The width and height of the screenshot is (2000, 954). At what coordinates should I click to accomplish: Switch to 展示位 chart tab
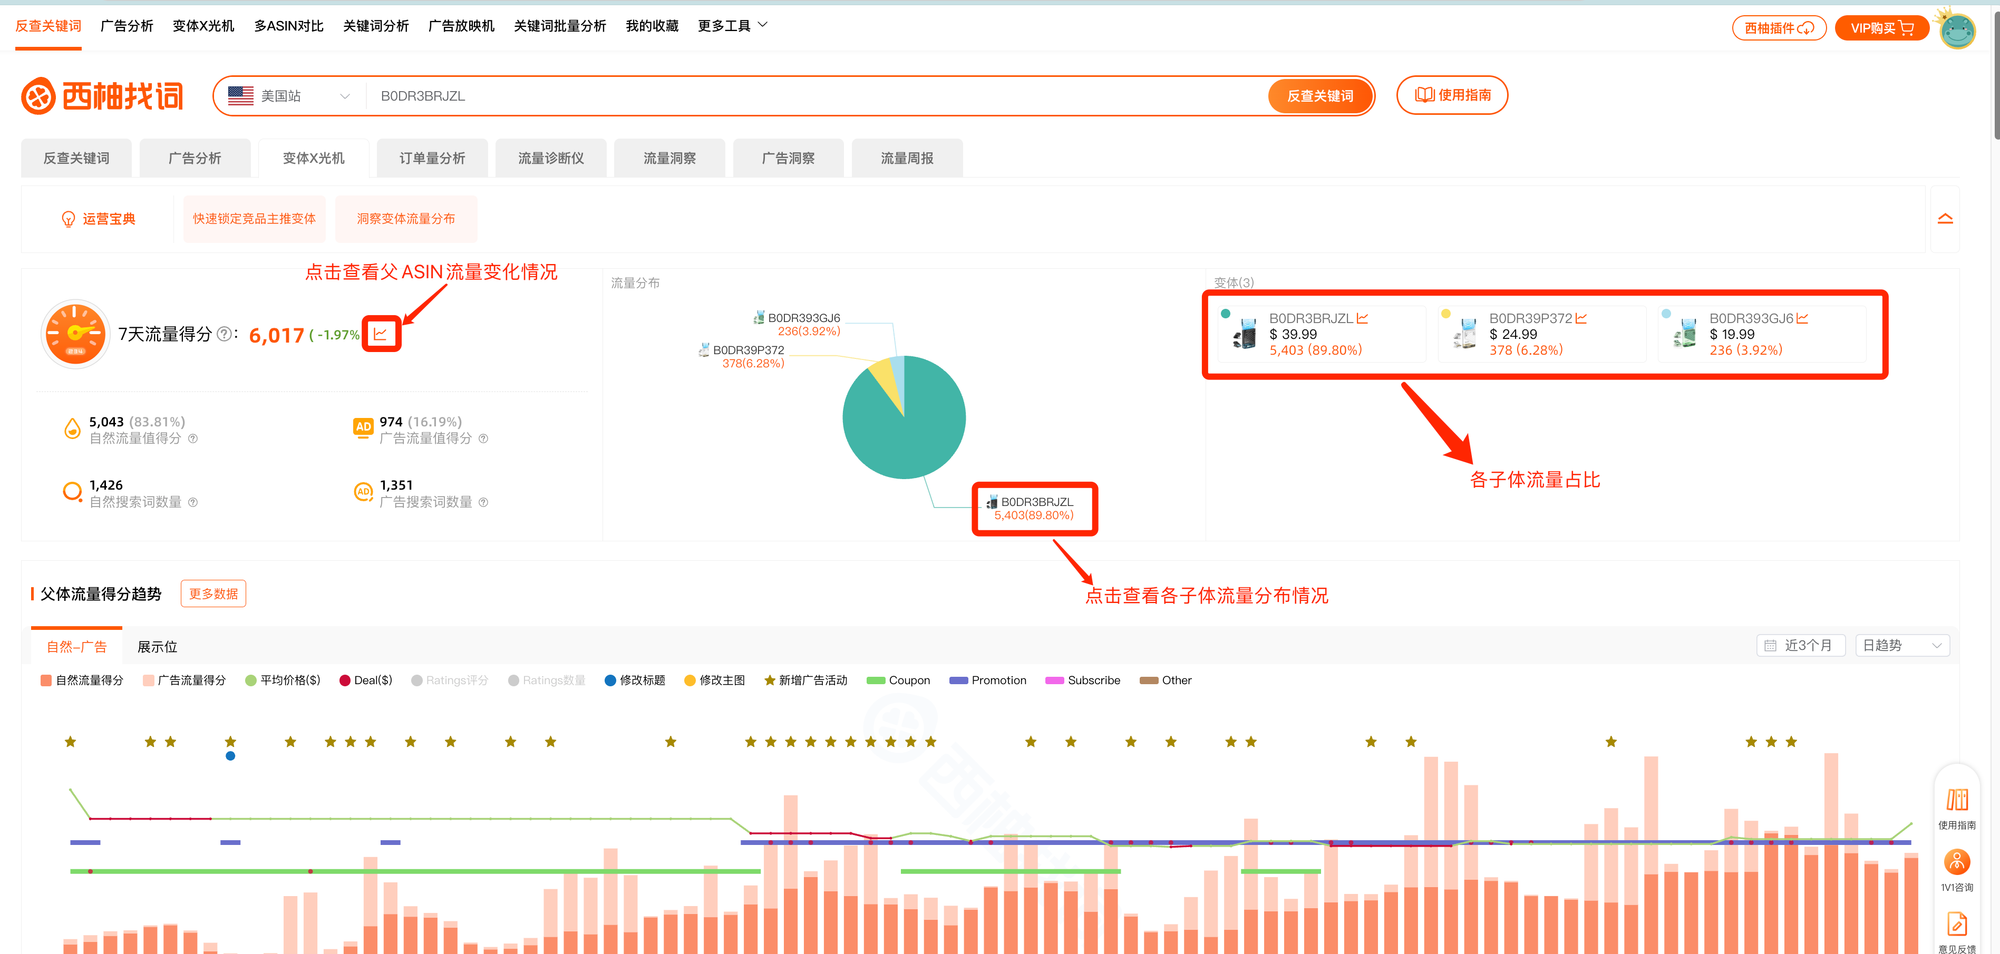[157, 647]
